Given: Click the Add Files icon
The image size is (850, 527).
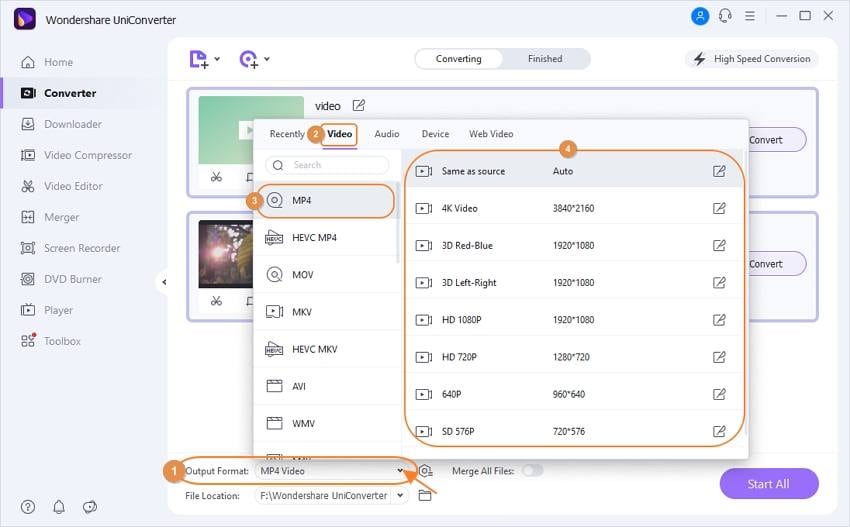Looking at the screenshot, I should pos(198,59).
